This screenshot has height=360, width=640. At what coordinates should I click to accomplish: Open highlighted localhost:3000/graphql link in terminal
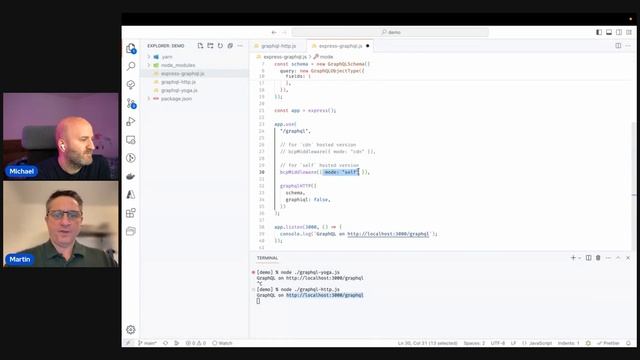pyautogui.click(x=324, y=295)
